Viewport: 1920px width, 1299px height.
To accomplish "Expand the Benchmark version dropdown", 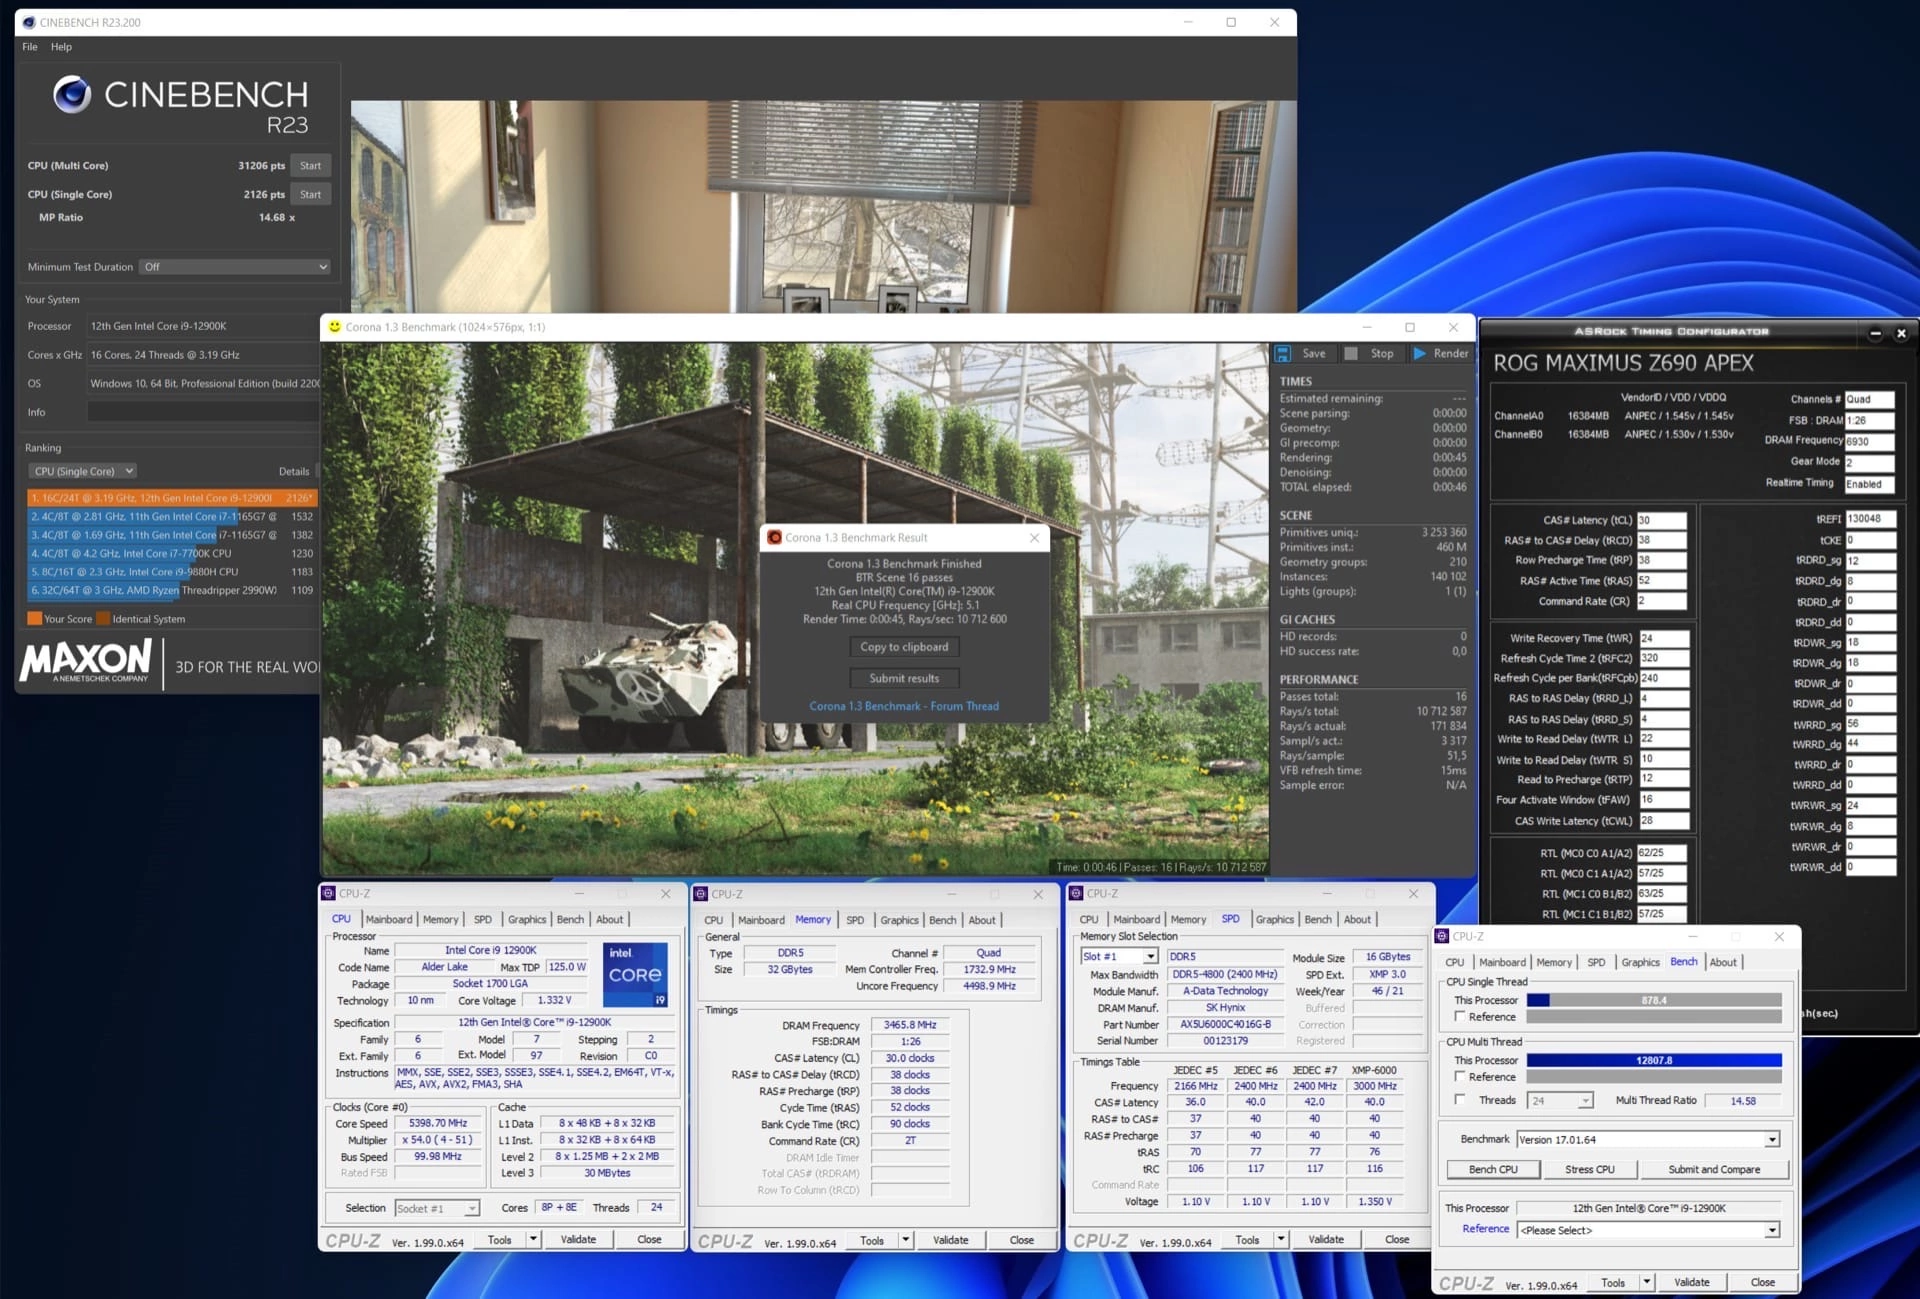I will [1771, 1140].
